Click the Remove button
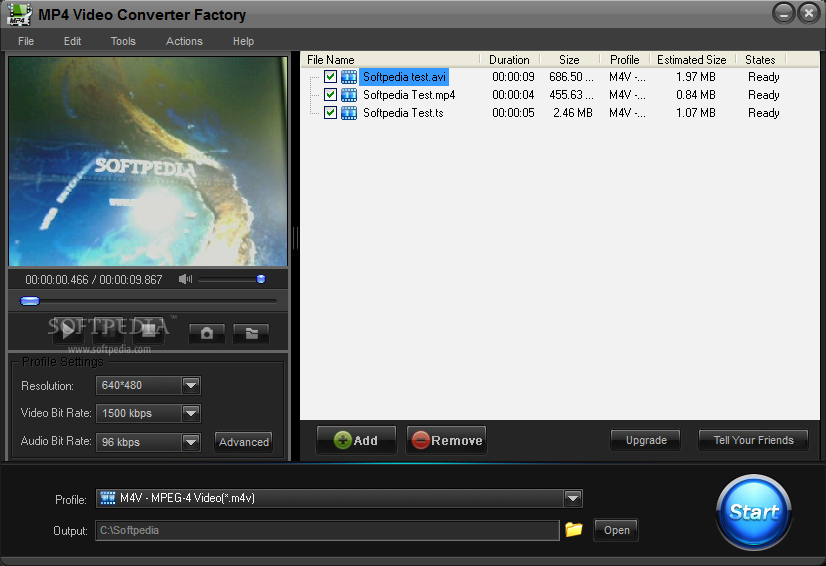826x566 pixels. 447,440
